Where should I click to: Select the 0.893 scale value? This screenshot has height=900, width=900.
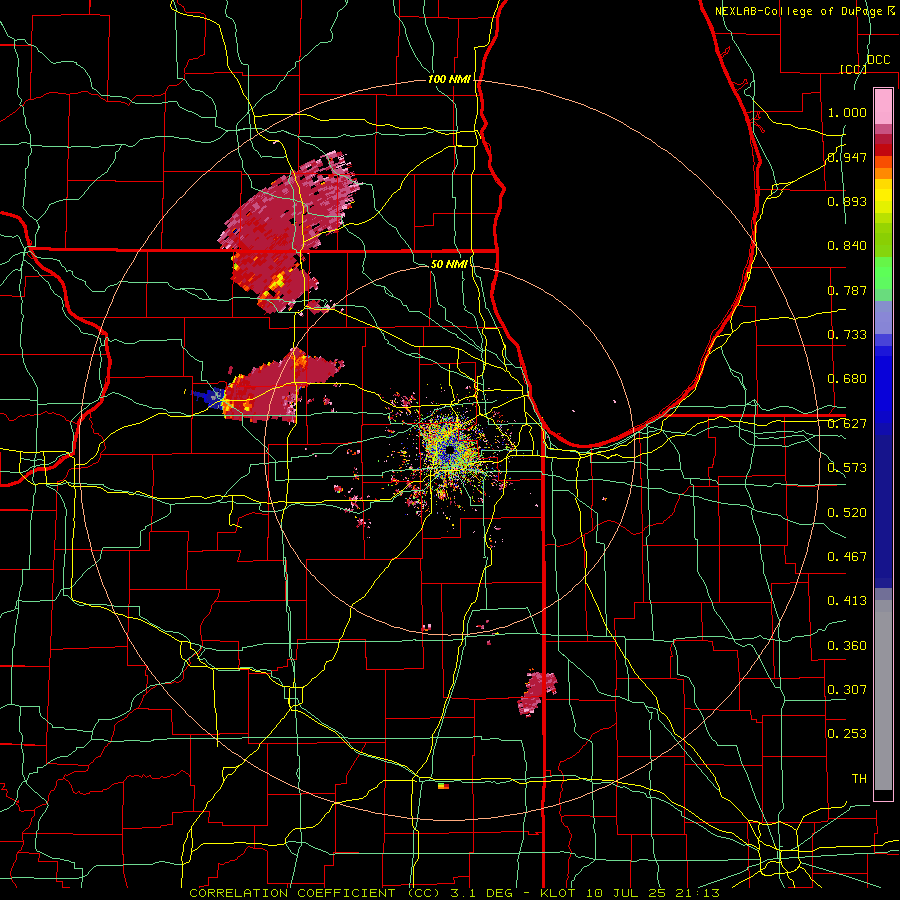[847, 201]
